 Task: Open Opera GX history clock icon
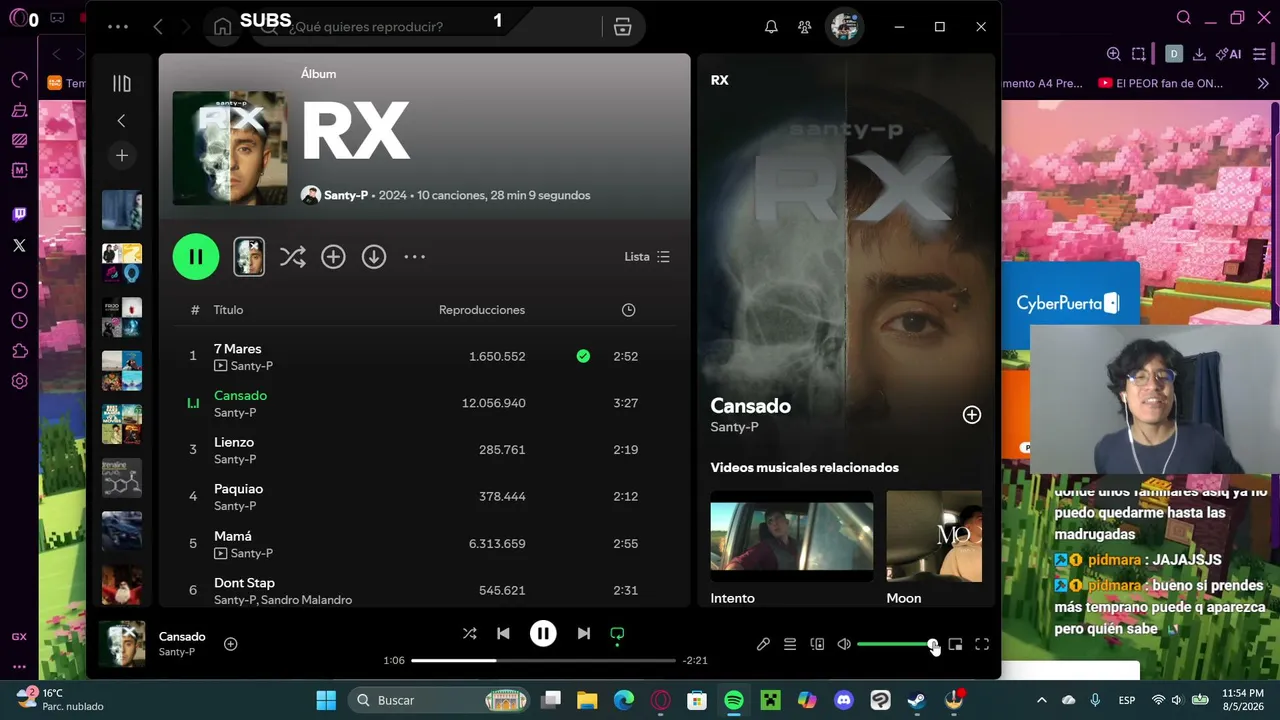[19, 321]
